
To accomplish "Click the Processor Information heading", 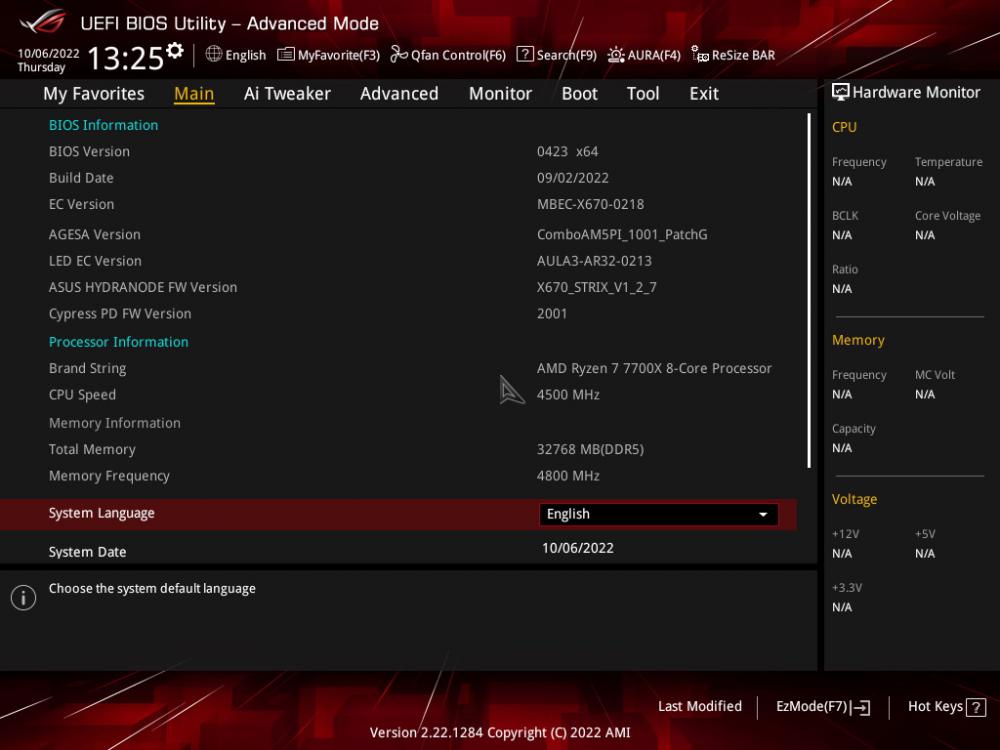I will click(x=119, y=342).
